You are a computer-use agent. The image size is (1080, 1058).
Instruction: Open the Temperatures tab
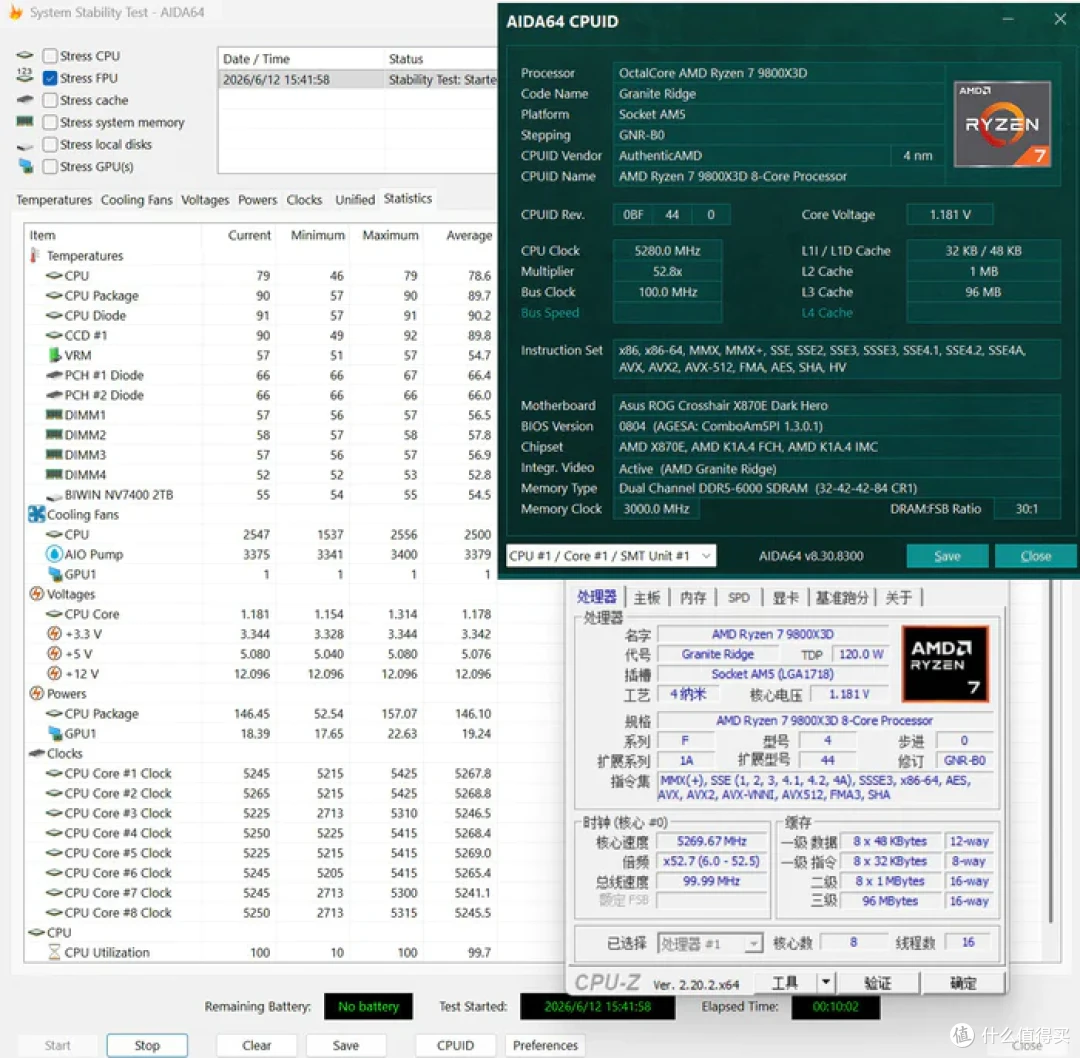[x=54, y=200]
